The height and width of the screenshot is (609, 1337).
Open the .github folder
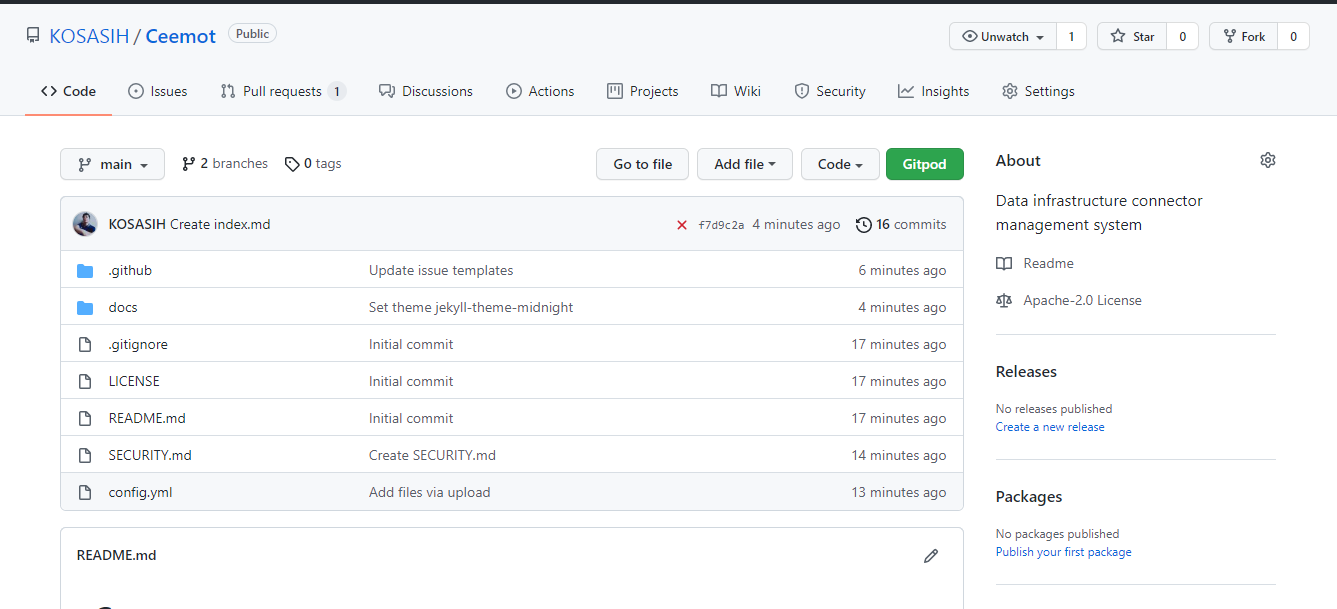pos(130,270)
